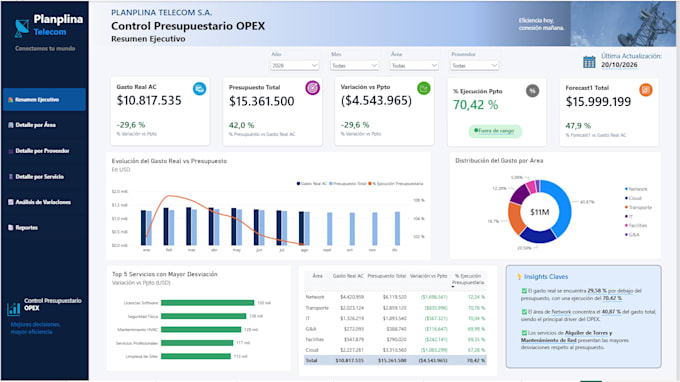Select Transporte in the donut legend

638,207
